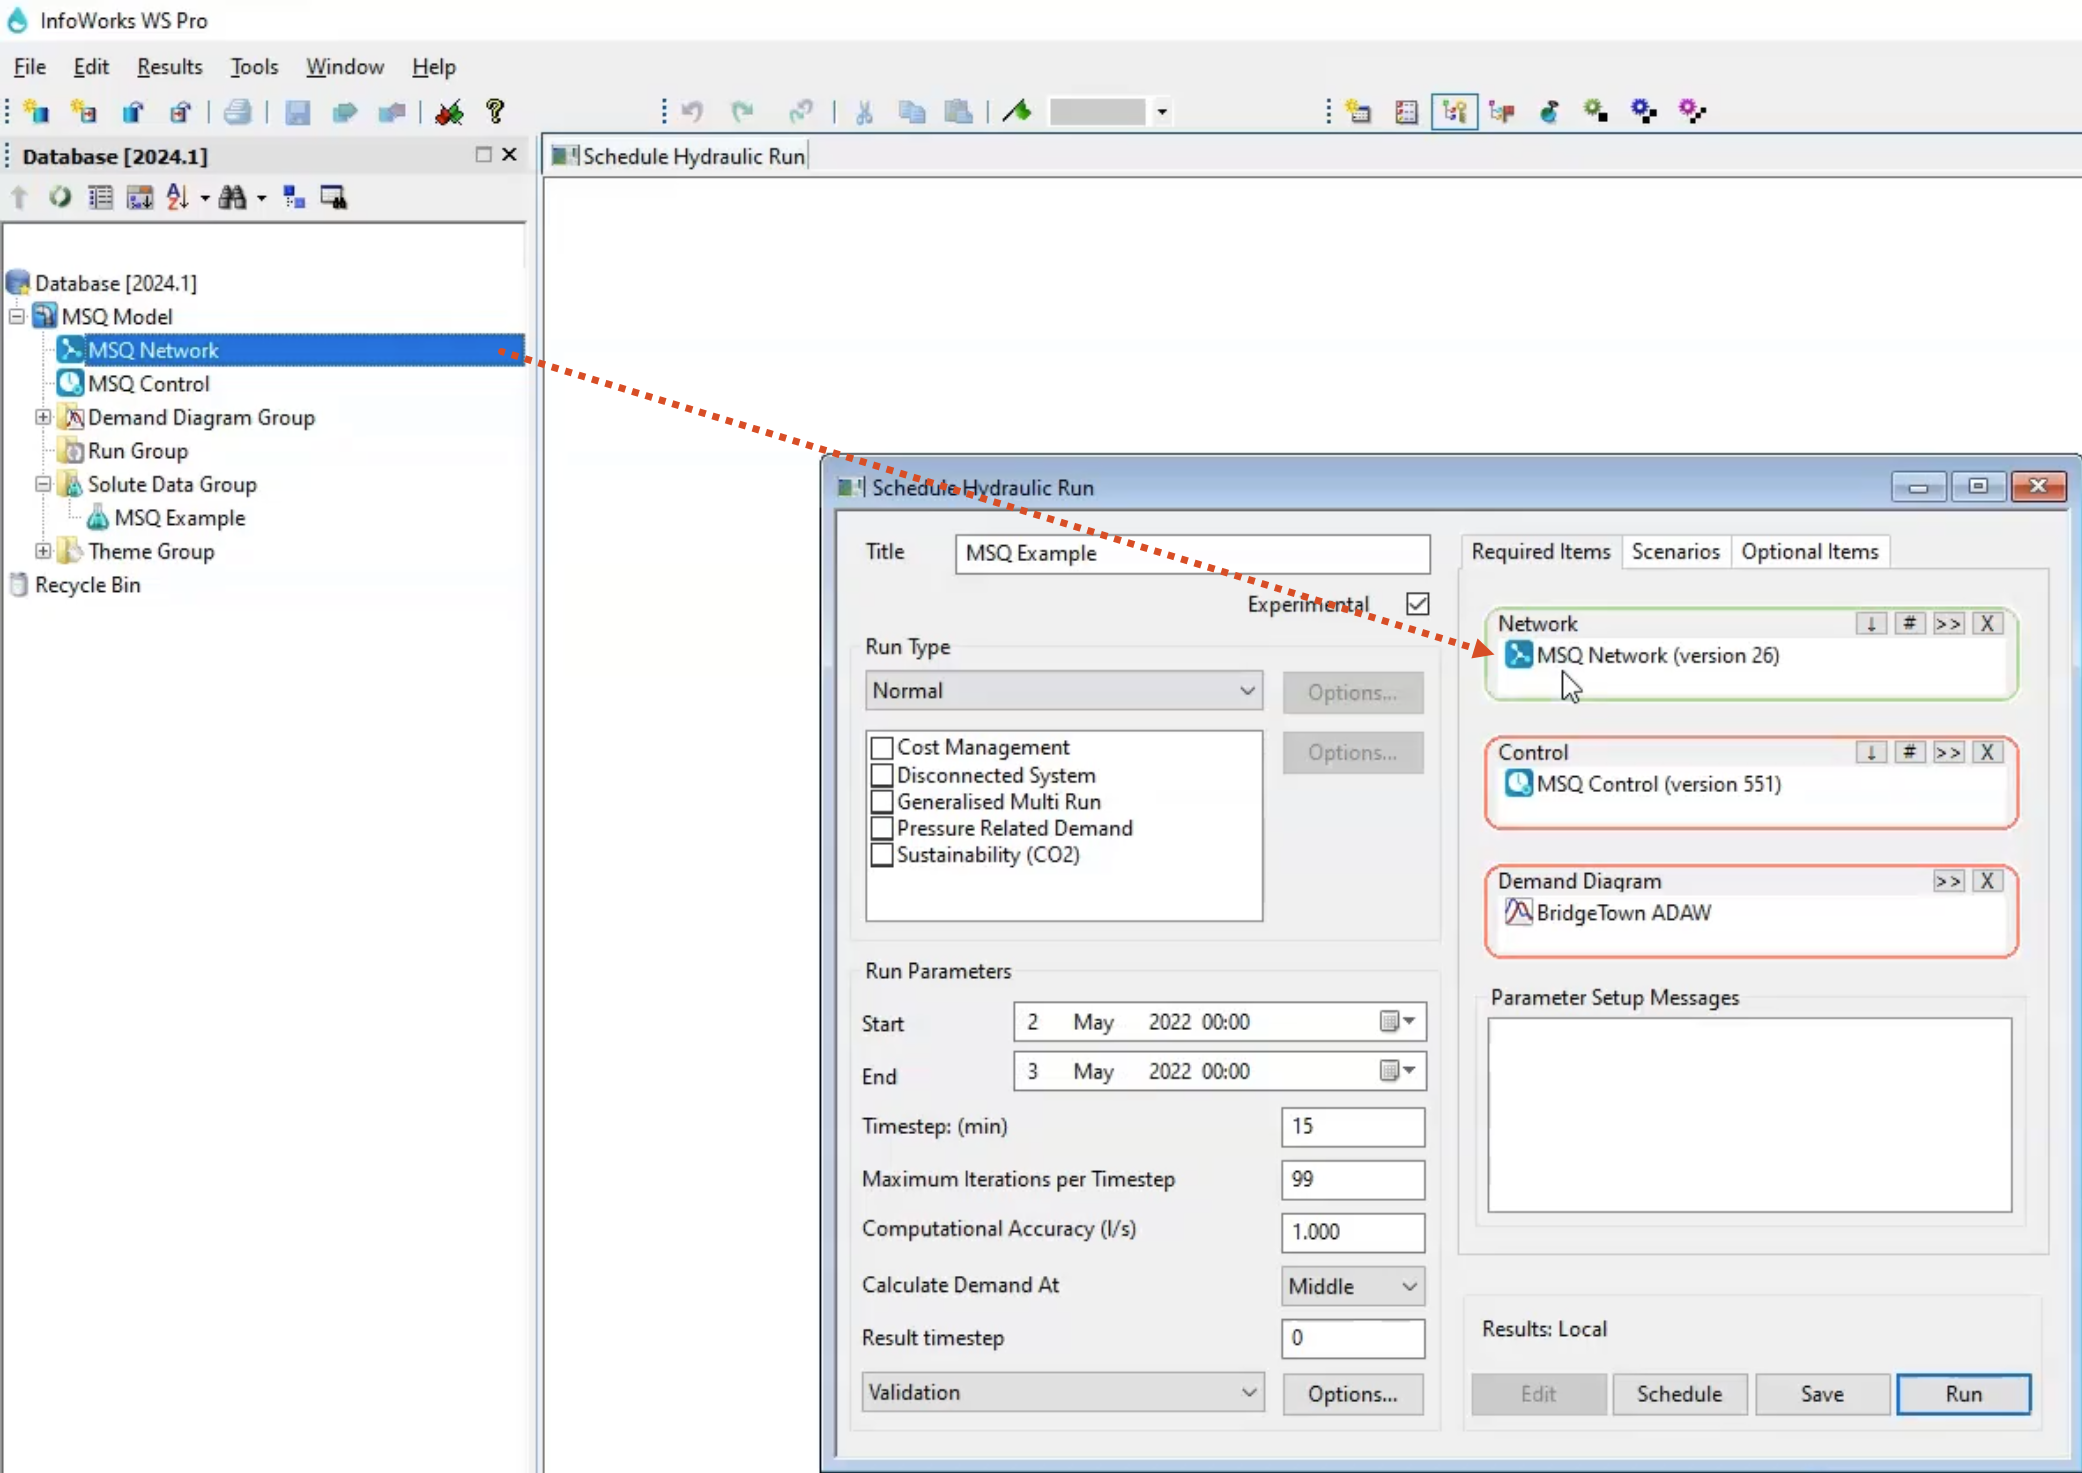2082x1473 pixels.
Task: Remove network using Network box X button
Action: pyautogui.click(x=1987, y=623)
